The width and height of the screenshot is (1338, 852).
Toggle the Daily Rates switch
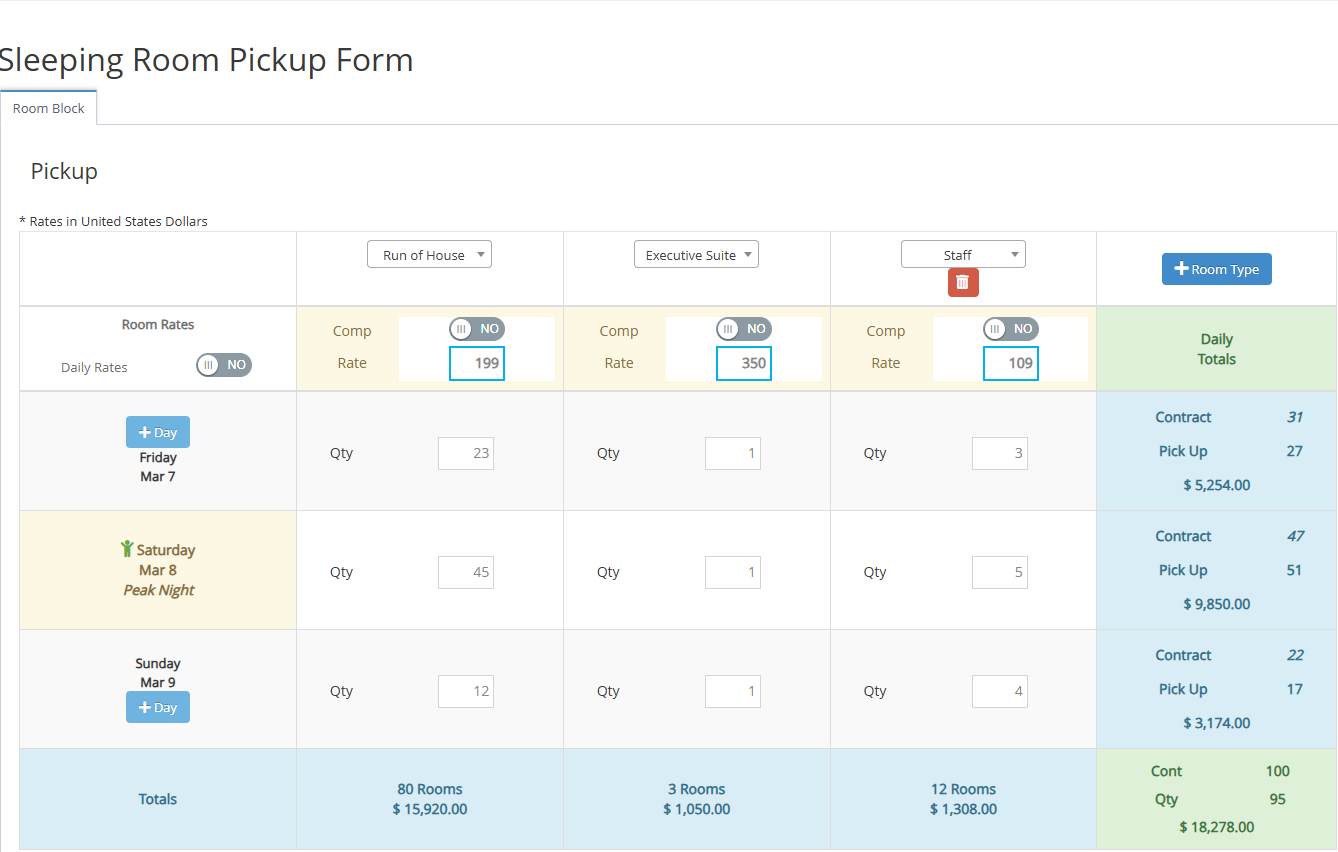point(224,365)
